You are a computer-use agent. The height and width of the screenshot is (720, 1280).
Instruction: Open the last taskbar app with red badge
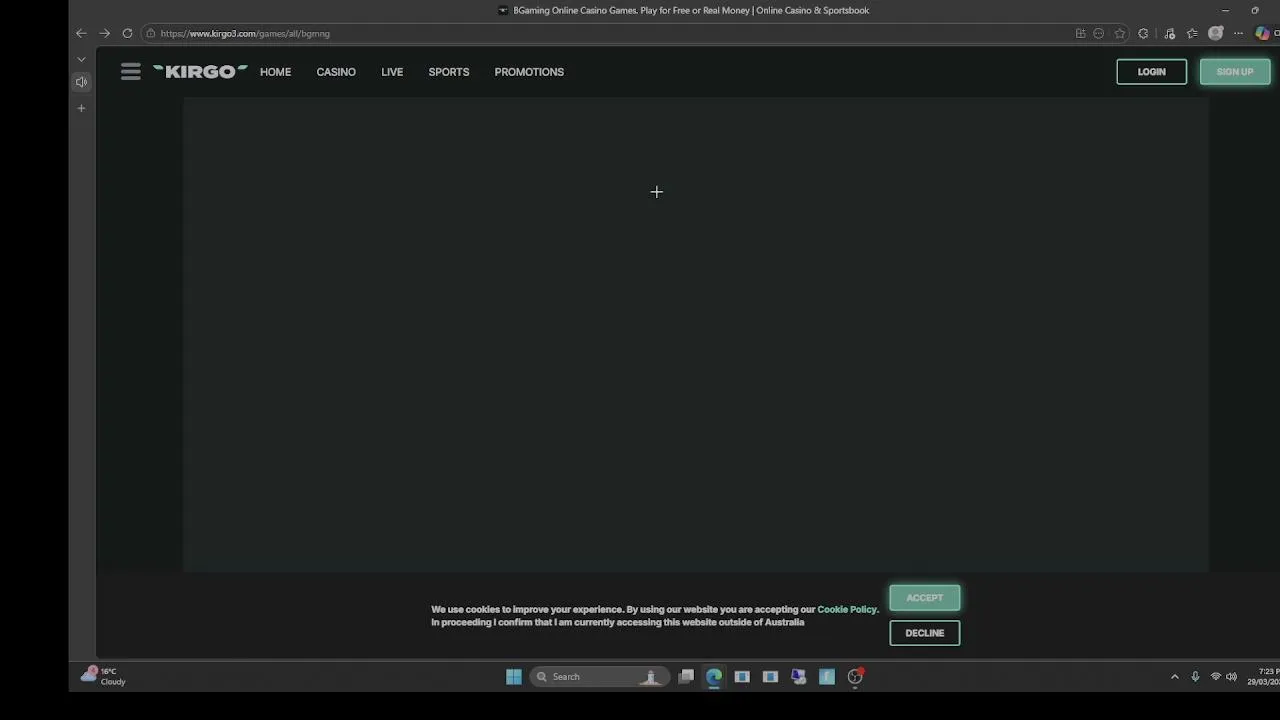(x=855, y=677)
